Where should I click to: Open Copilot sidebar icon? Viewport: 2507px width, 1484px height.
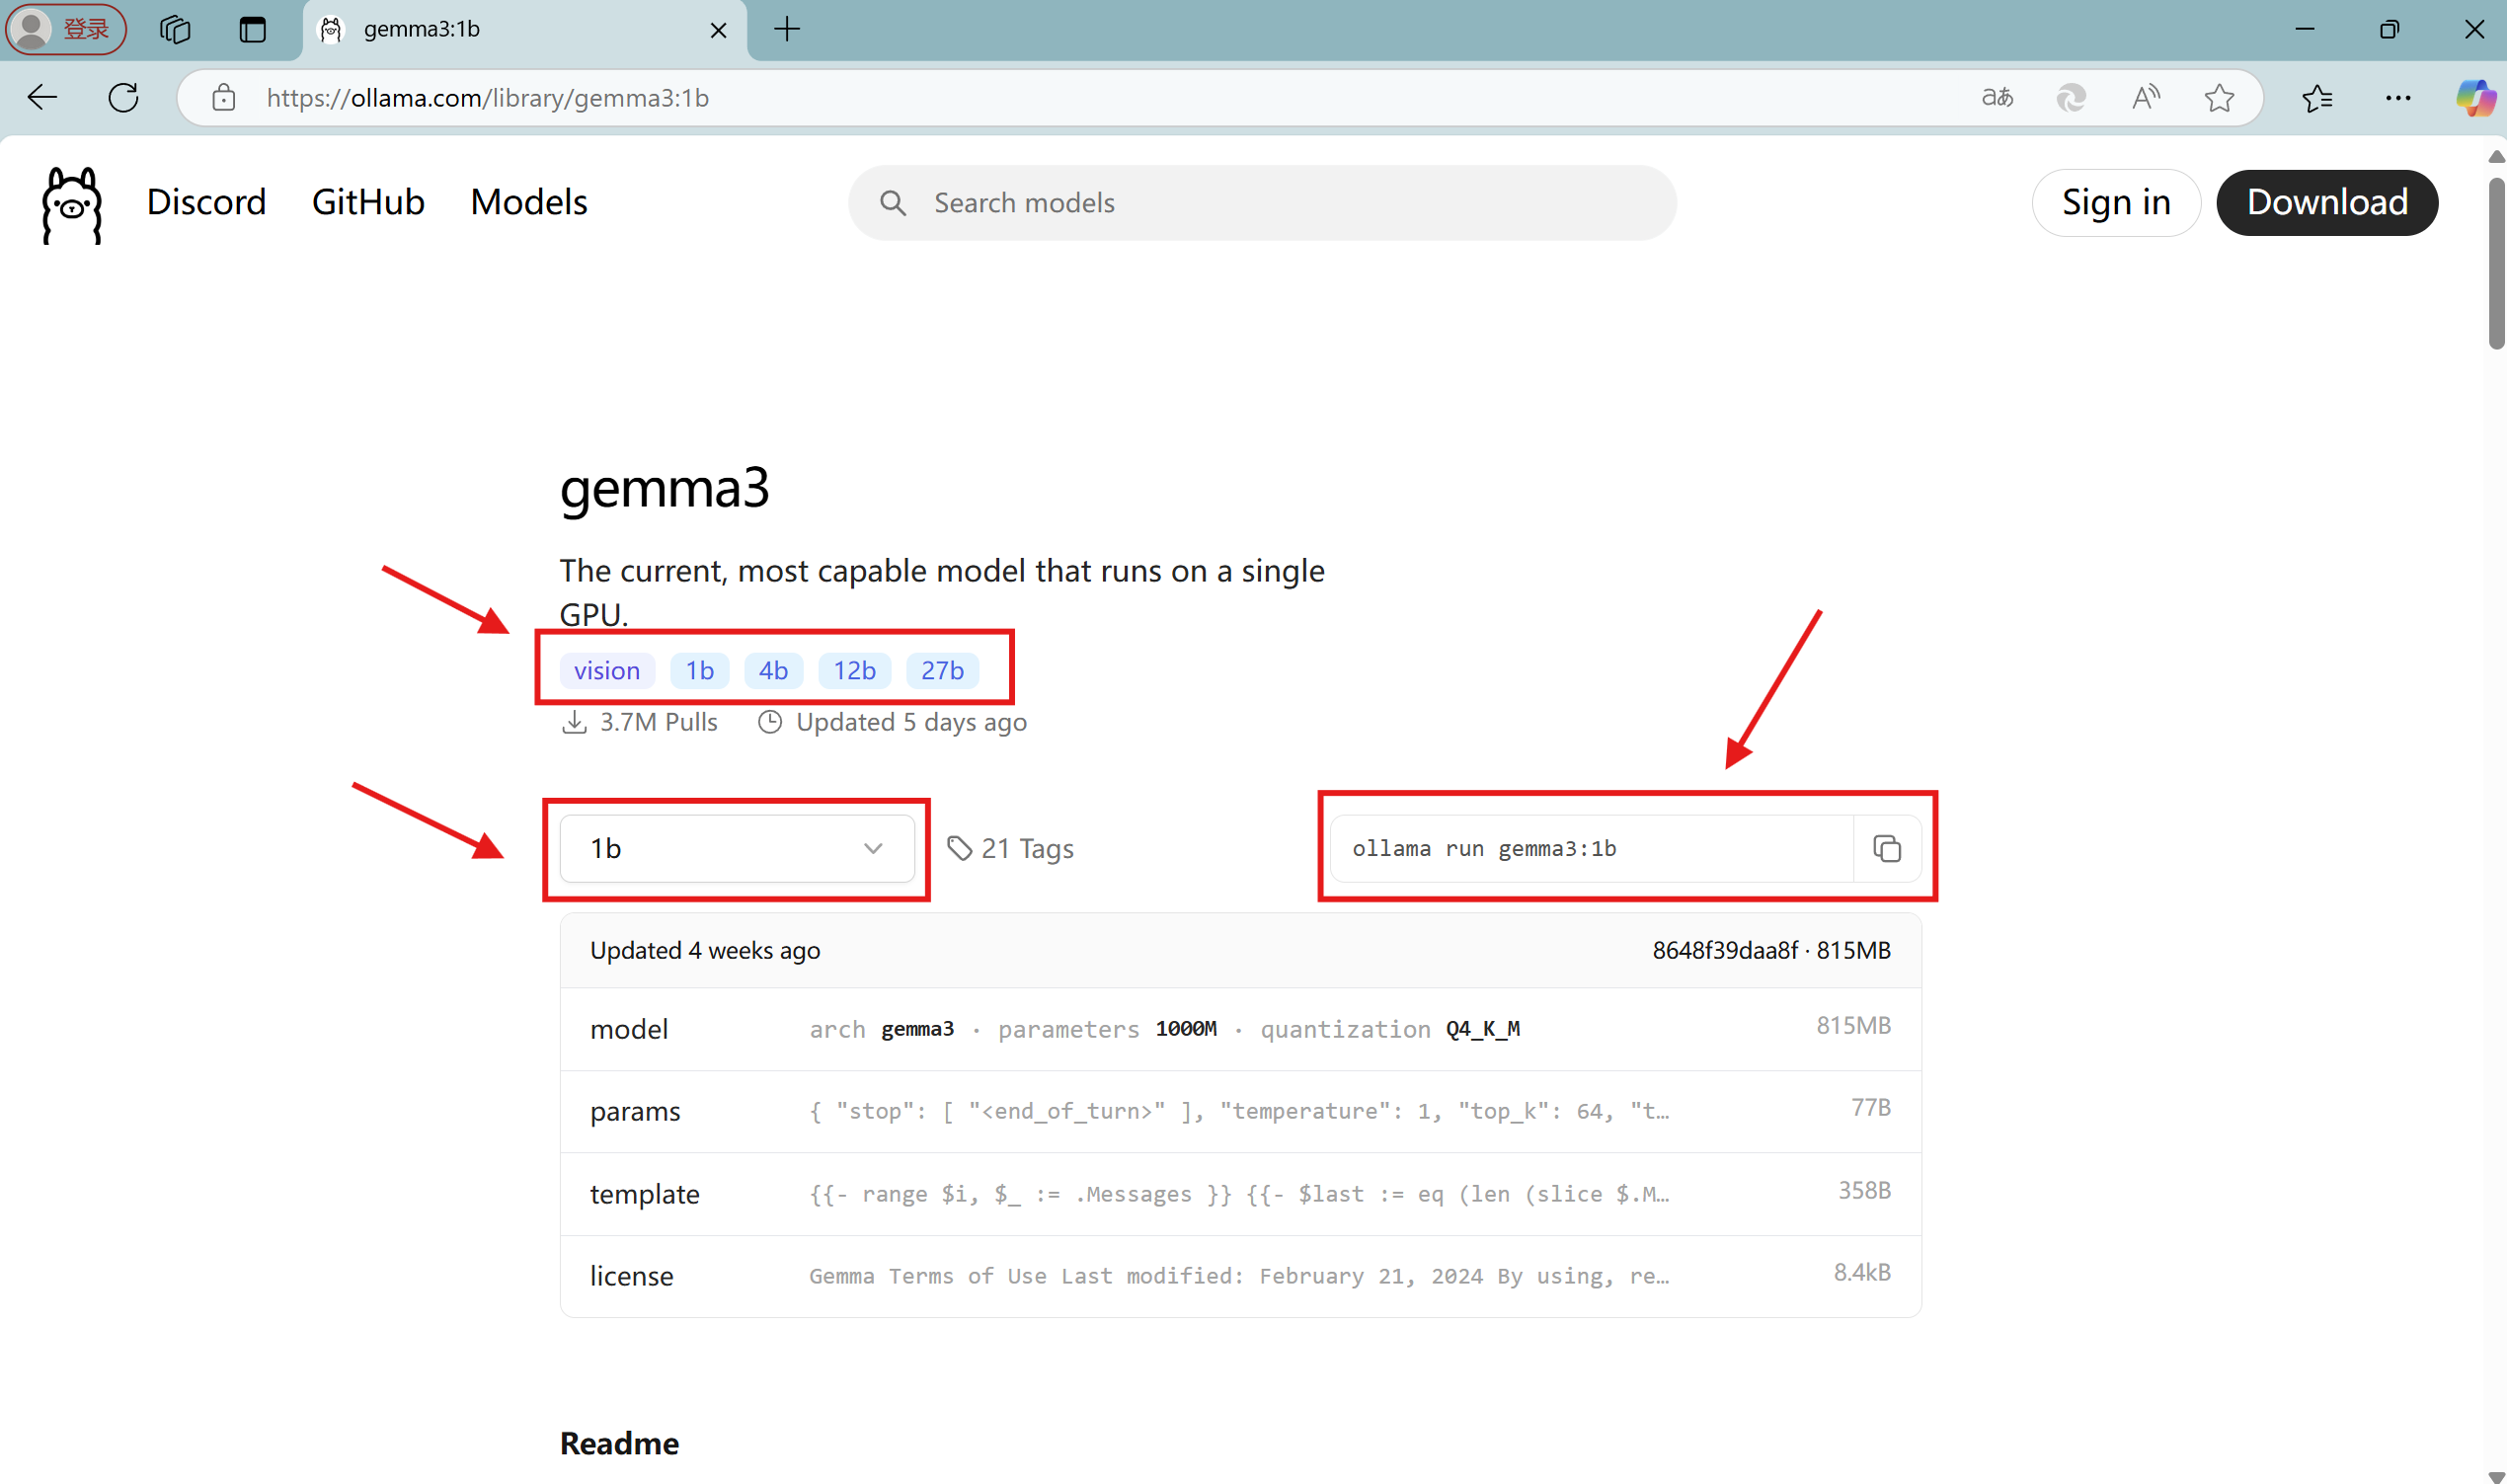point(2474,98)
